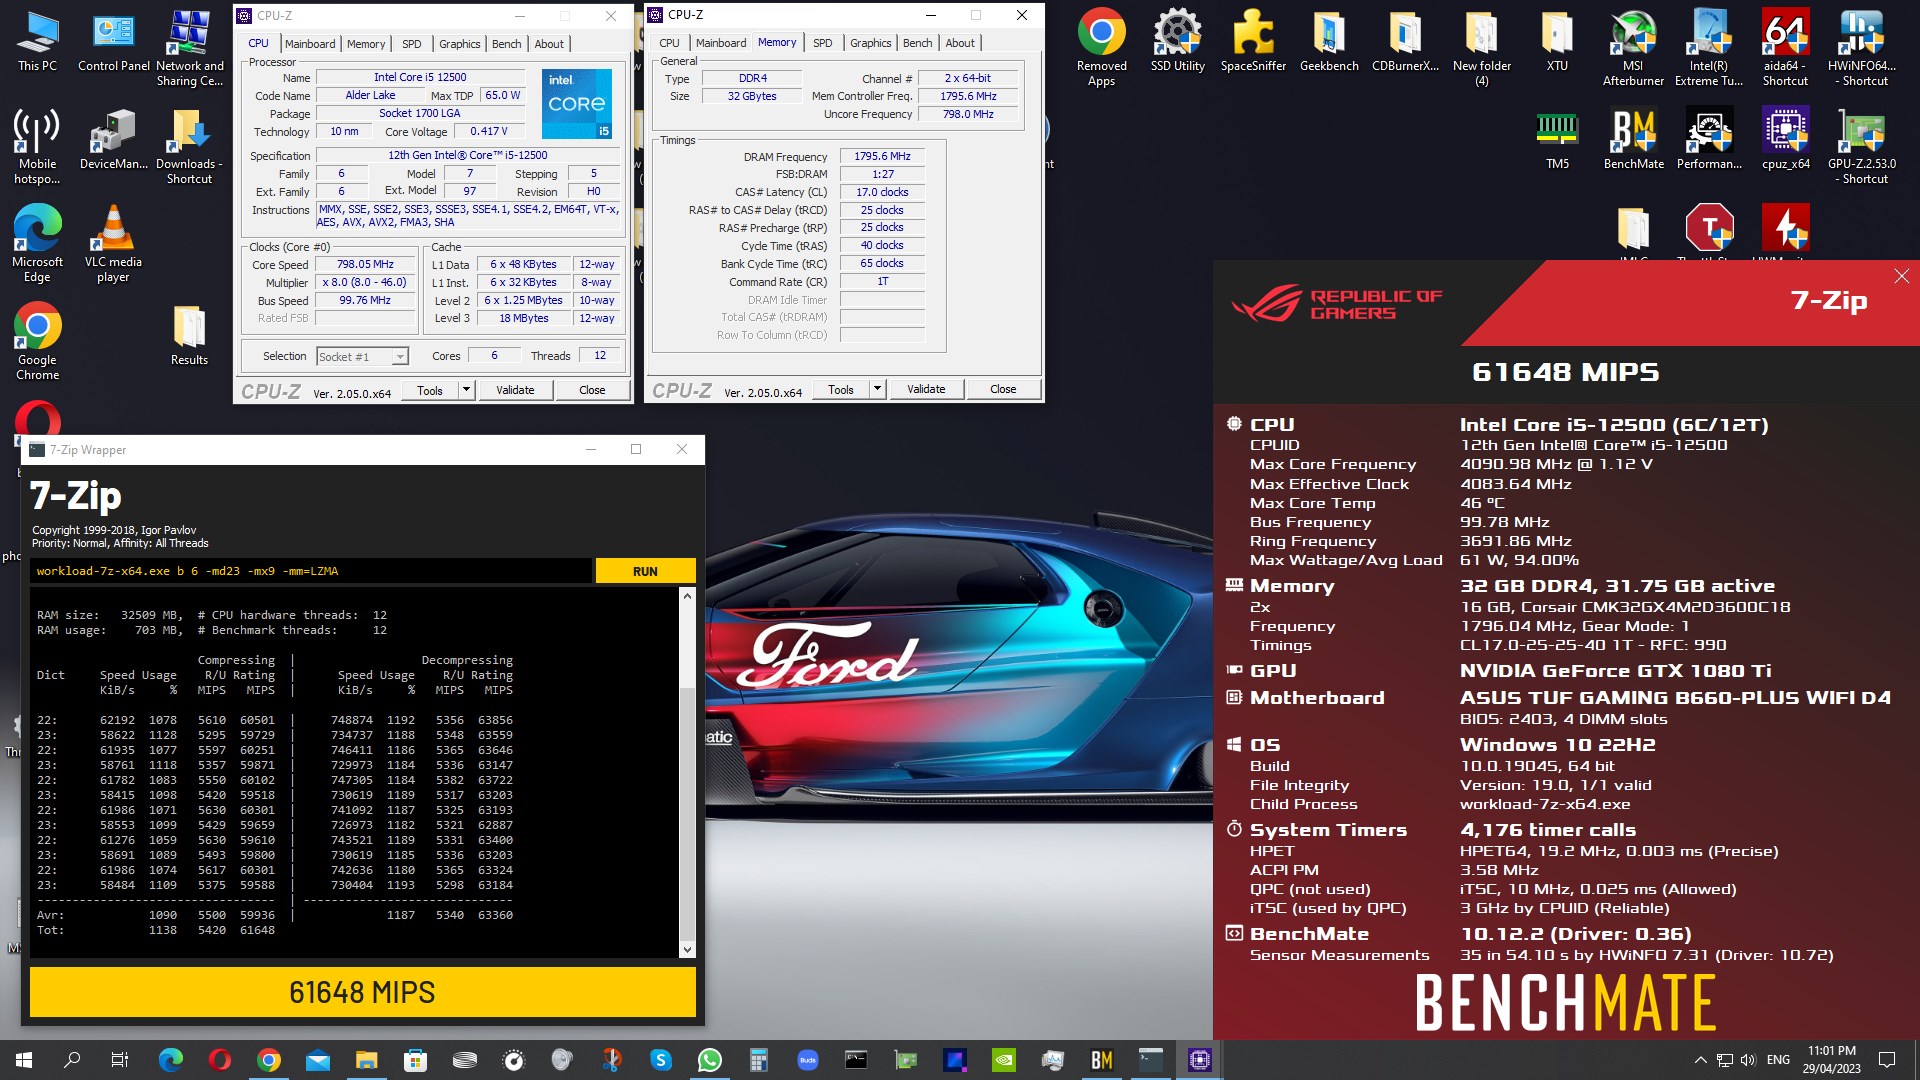
Task: Launch Intel Extreme Tuning Utility icon
Action: pos(1709,48)
